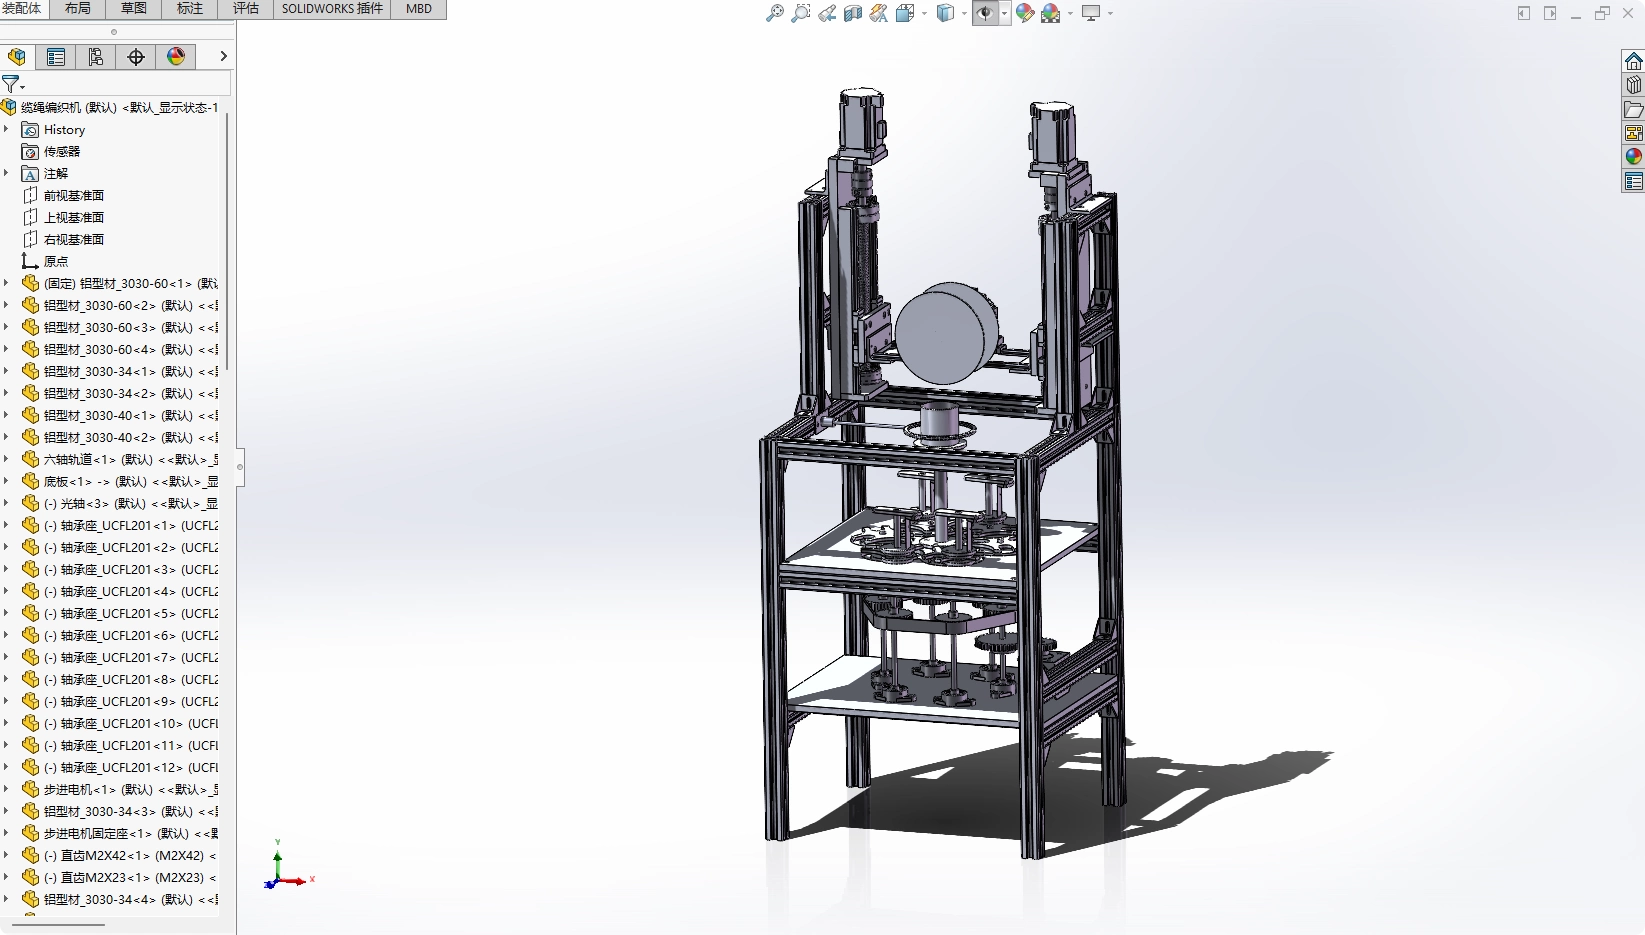Select the 步进电机固定座<1> component
The width and height of the screenshot is (1645, 935).
[x=120, y=834]
